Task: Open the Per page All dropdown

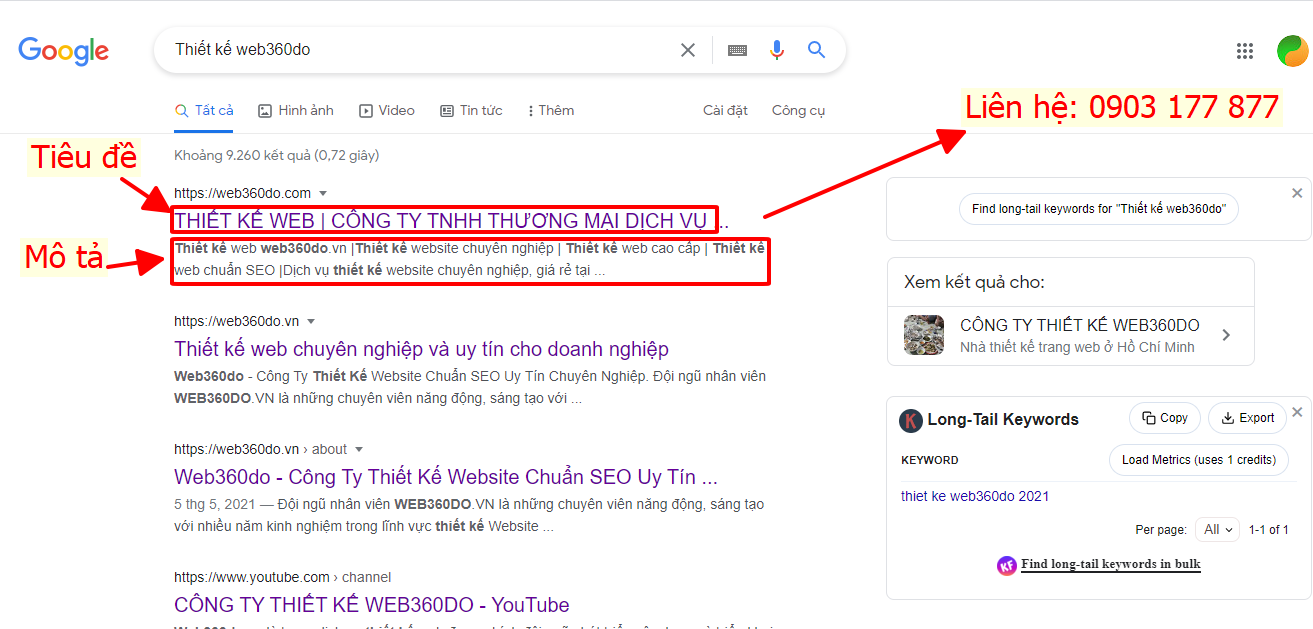Action: click(1217, 529)
